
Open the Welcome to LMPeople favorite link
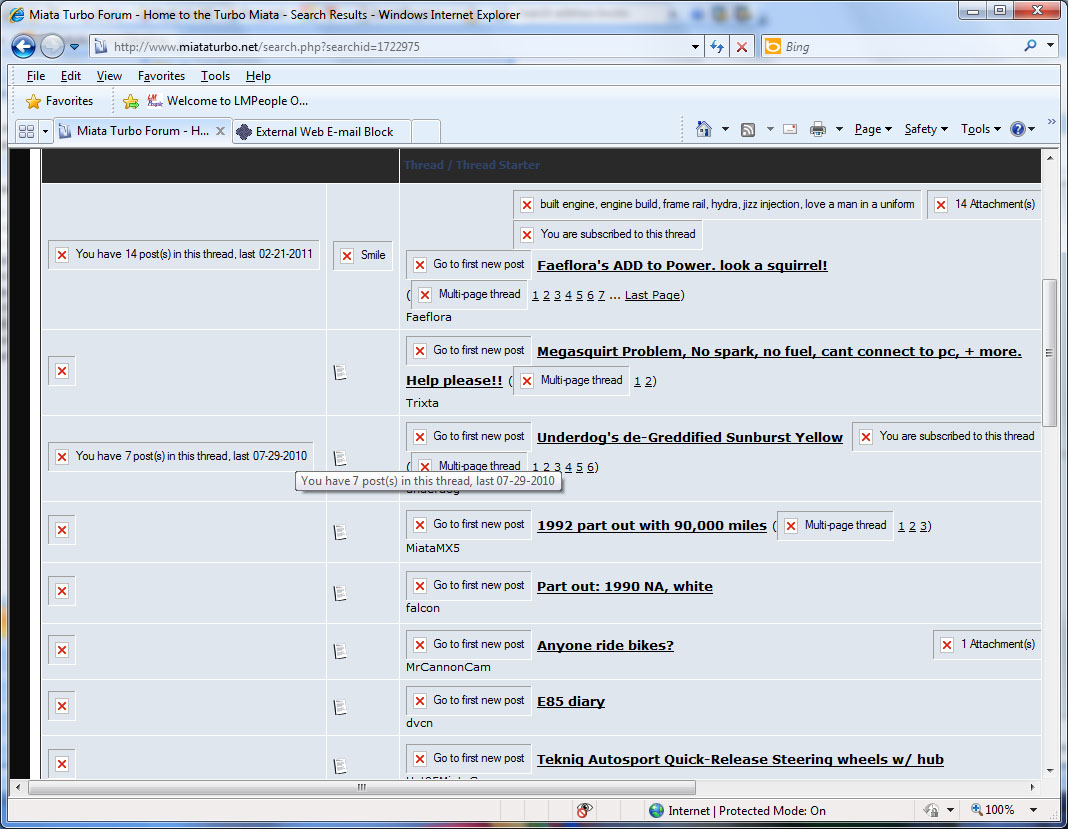(227, 101)
